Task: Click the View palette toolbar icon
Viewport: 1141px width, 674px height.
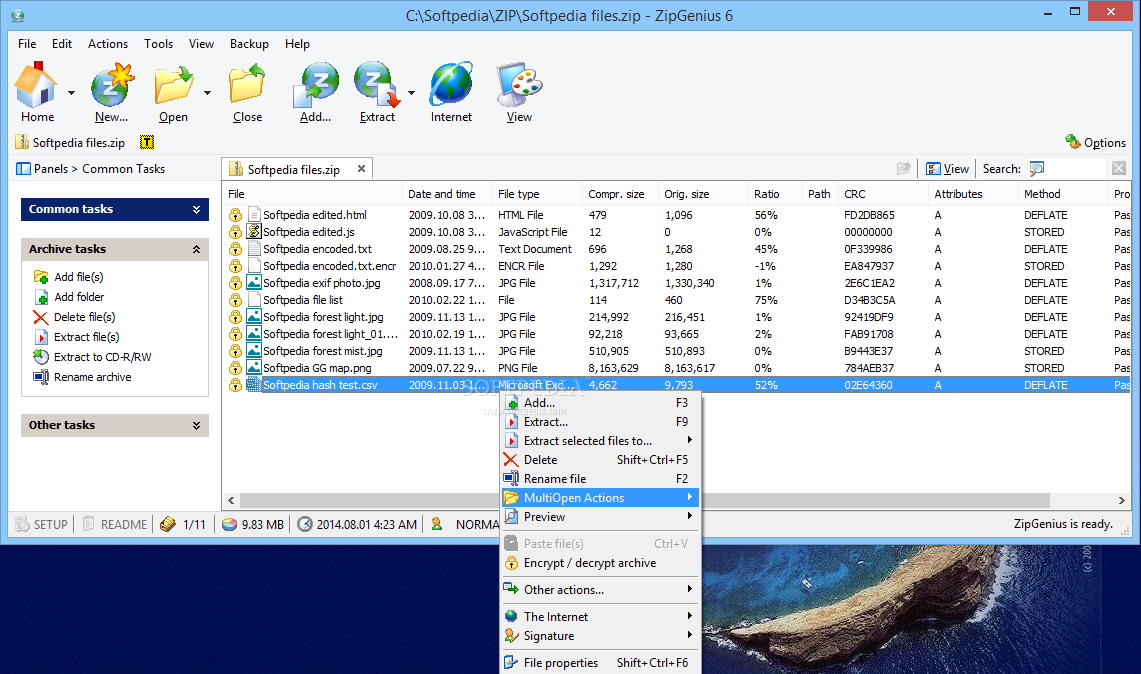Action: (x=519, y=85)
